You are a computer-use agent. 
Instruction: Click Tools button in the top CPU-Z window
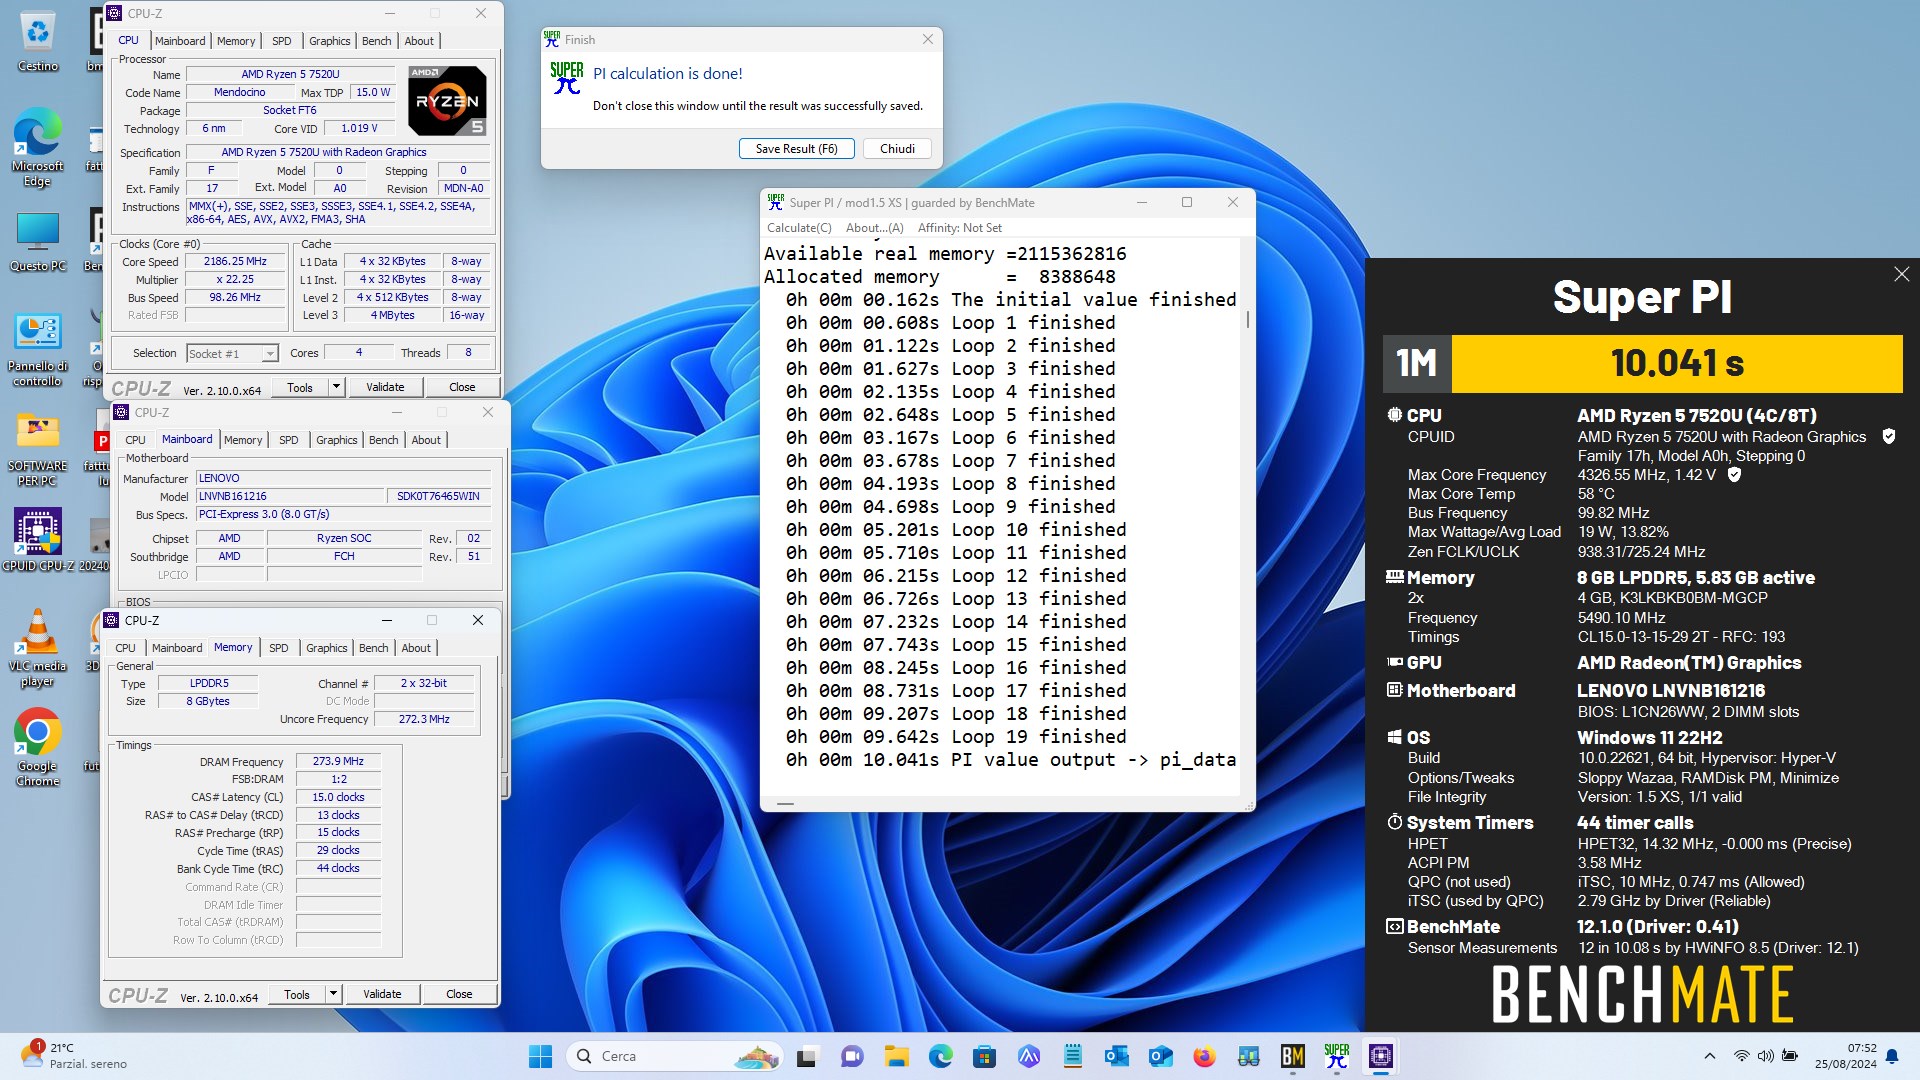300,387
